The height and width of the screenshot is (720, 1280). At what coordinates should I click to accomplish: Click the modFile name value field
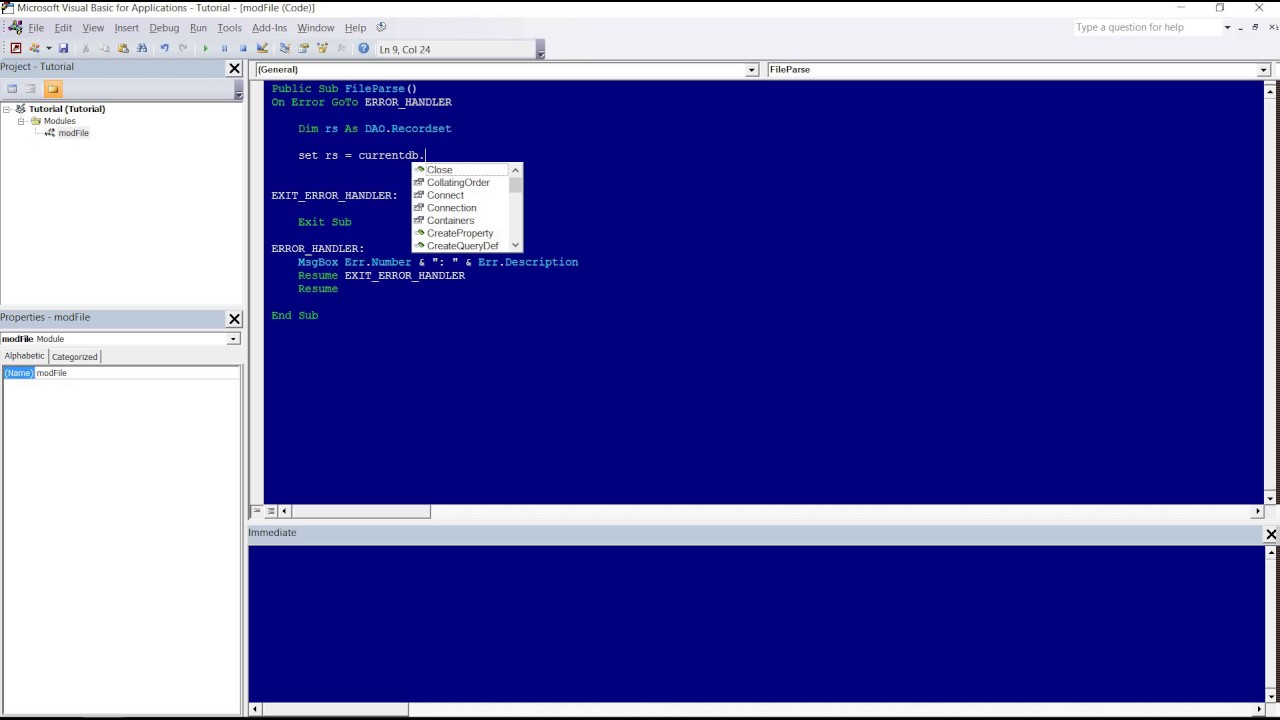pos(137,373)
